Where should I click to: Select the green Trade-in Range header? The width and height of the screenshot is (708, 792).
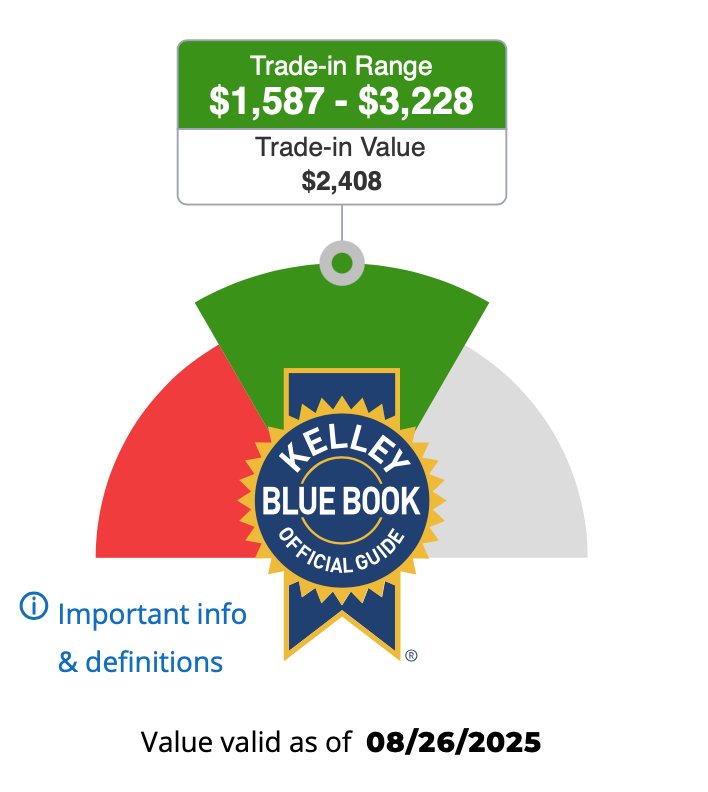pos(342,85)
